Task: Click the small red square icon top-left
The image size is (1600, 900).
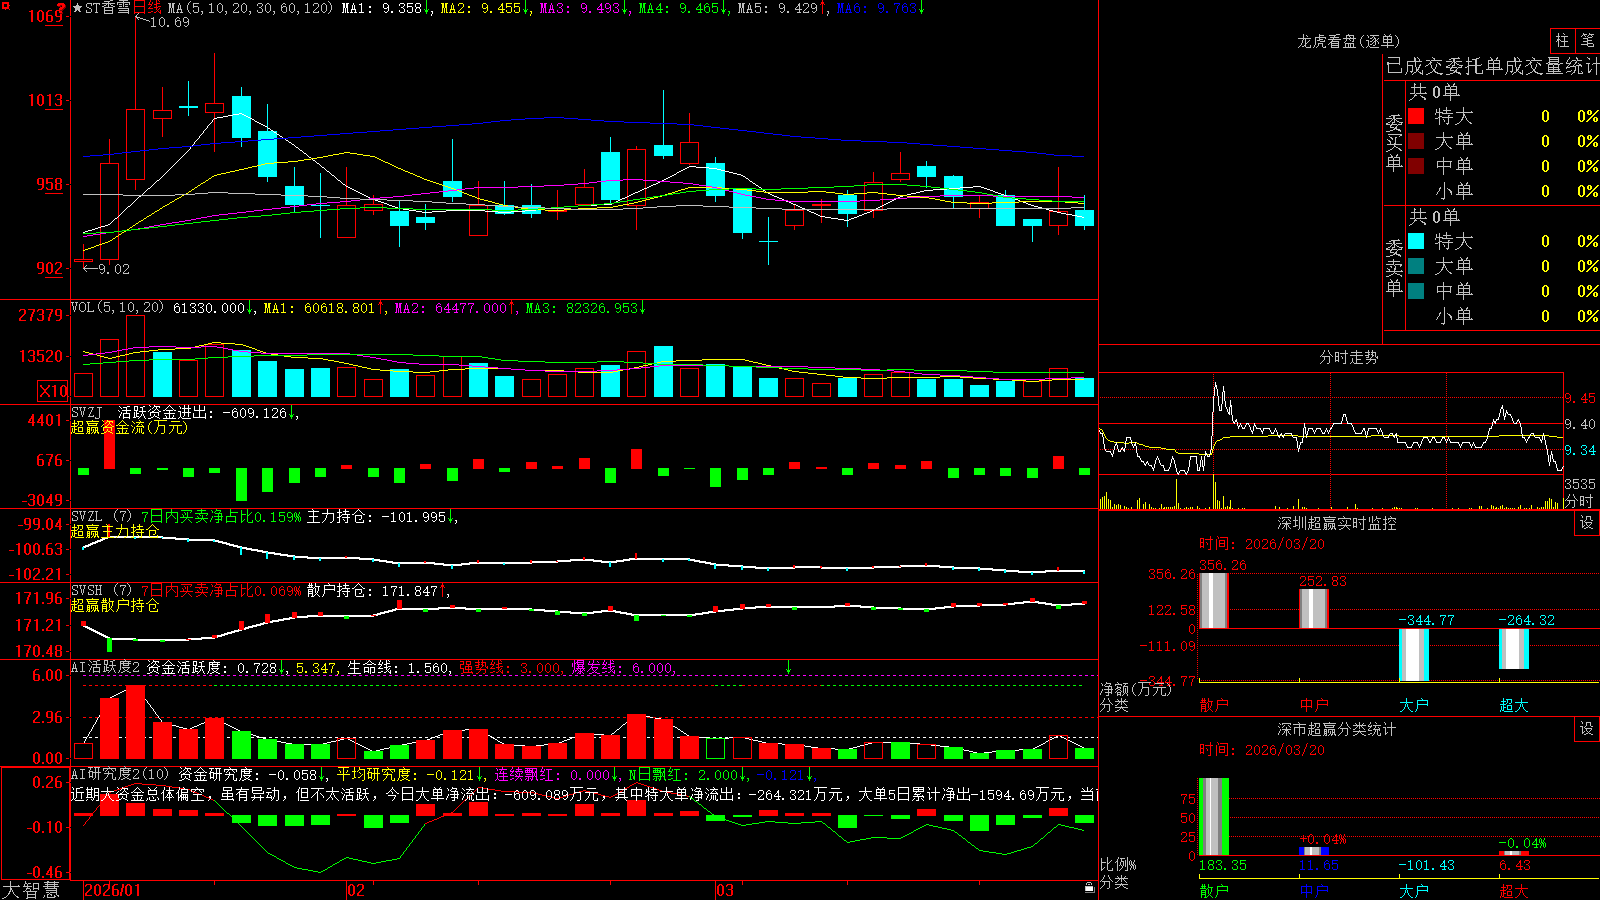Action: pyautogui.click(x=5, y=5)
